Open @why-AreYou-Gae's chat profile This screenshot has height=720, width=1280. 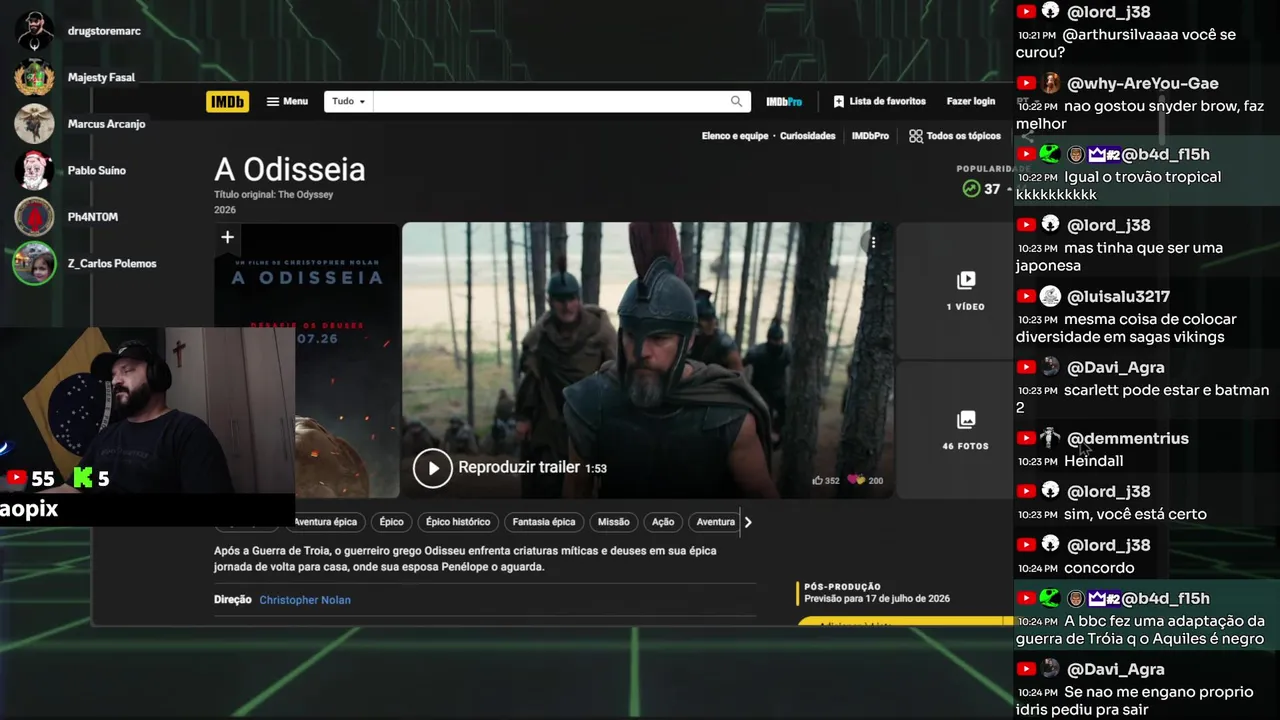pos(1142,83)
